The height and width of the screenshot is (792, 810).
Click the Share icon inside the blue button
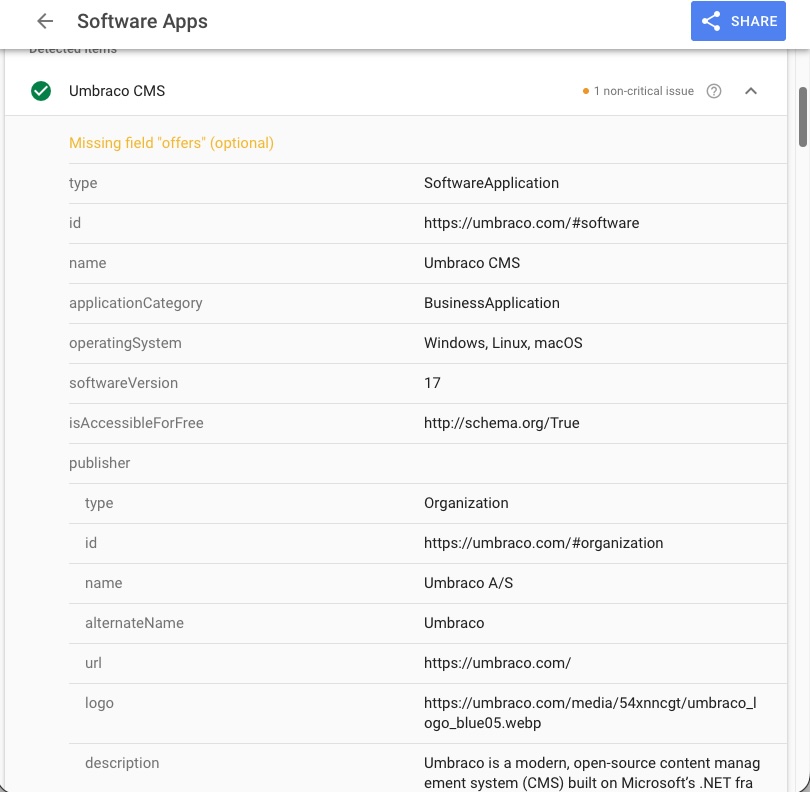point(711,21)
